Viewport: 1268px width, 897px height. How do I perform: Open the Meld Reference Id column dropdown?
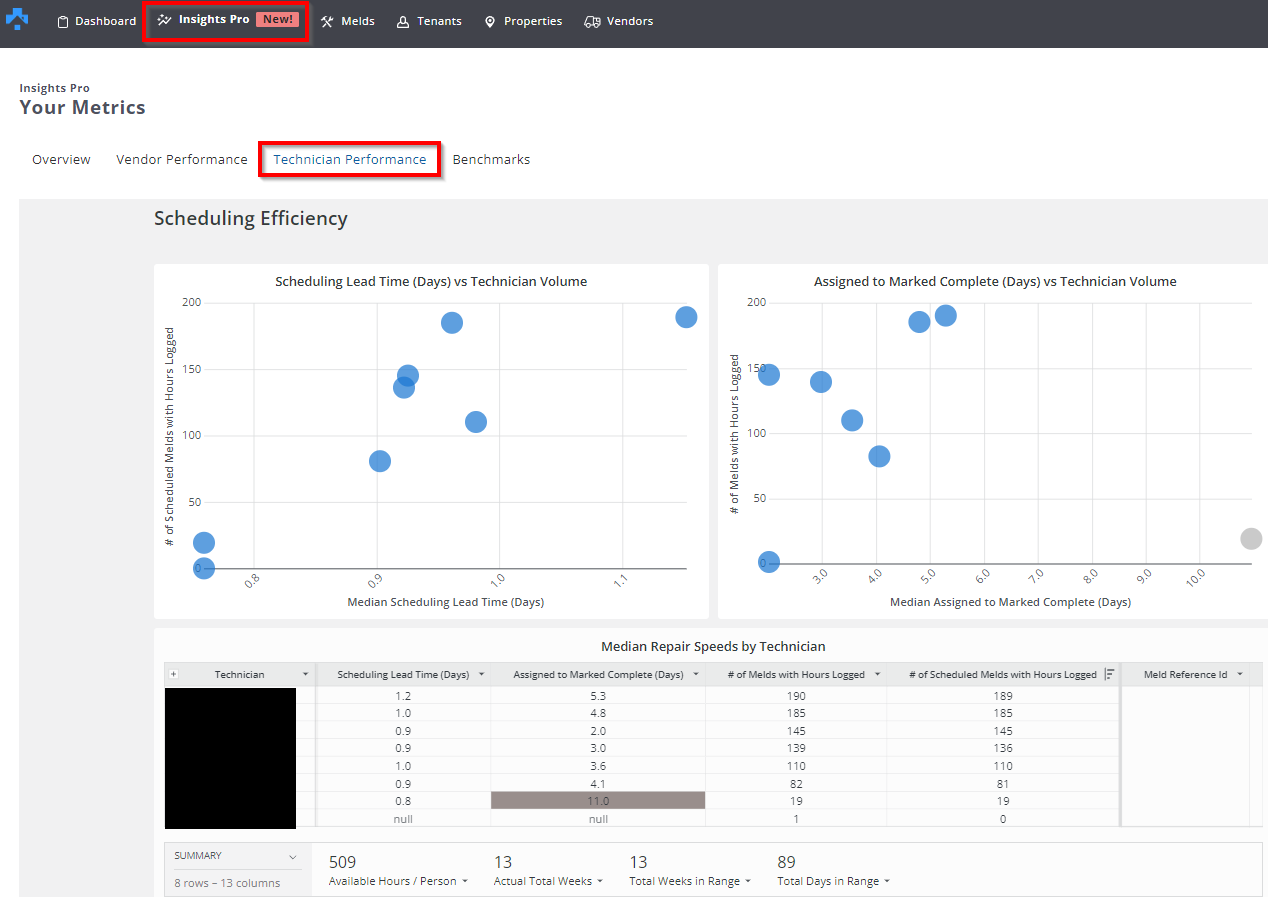1240,674
